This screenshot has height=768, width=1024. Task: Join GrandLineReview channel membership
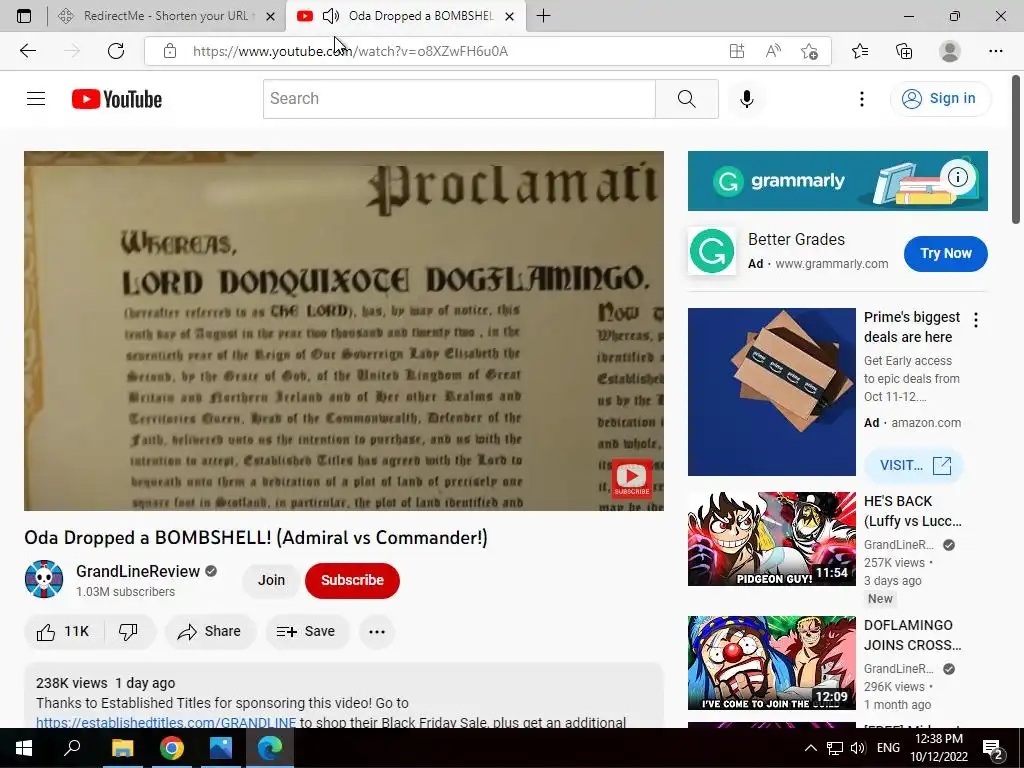[271, 580]
